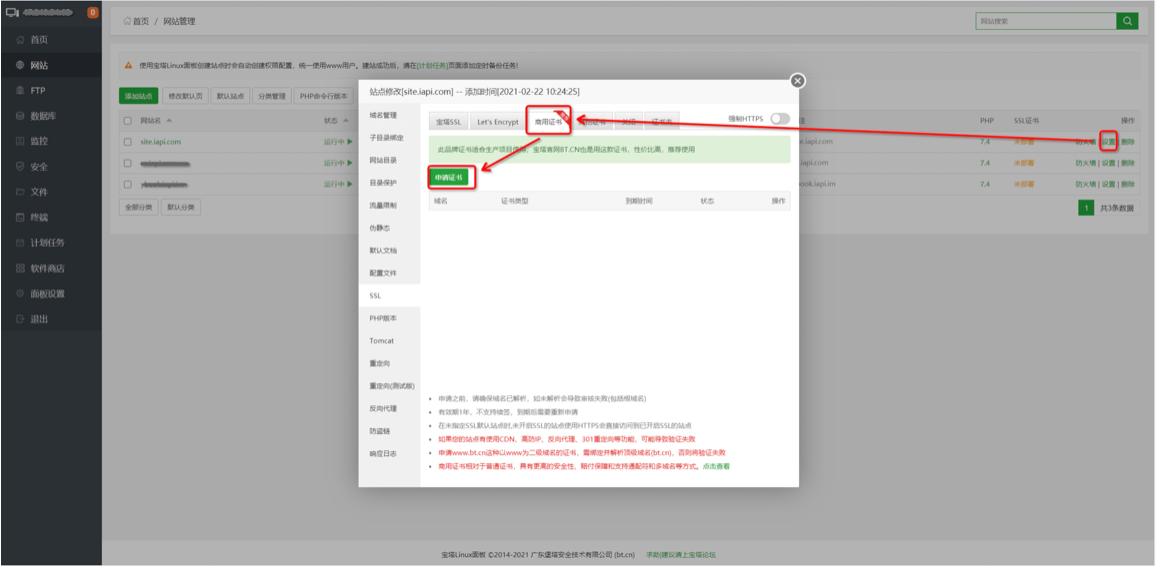Check the box for site.iapi.com row

pos(127,142)
